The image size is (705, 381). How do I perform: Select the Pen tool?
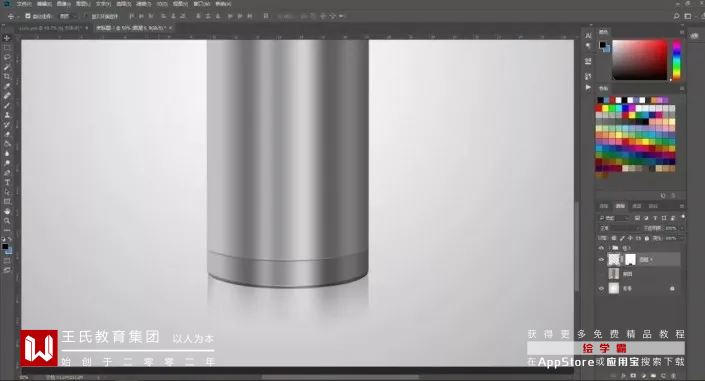click(x=7, y=173)
